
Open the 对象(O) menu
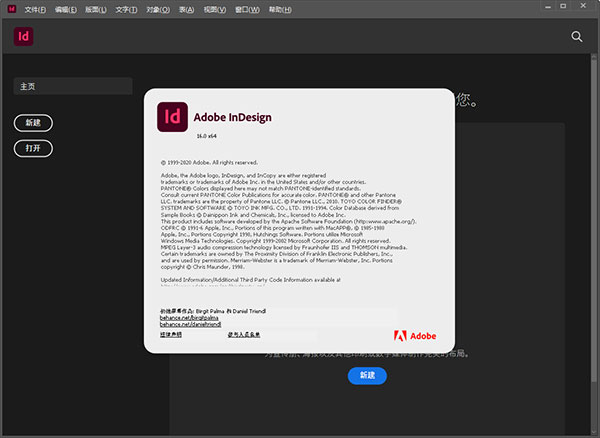(x=156, y=8)
